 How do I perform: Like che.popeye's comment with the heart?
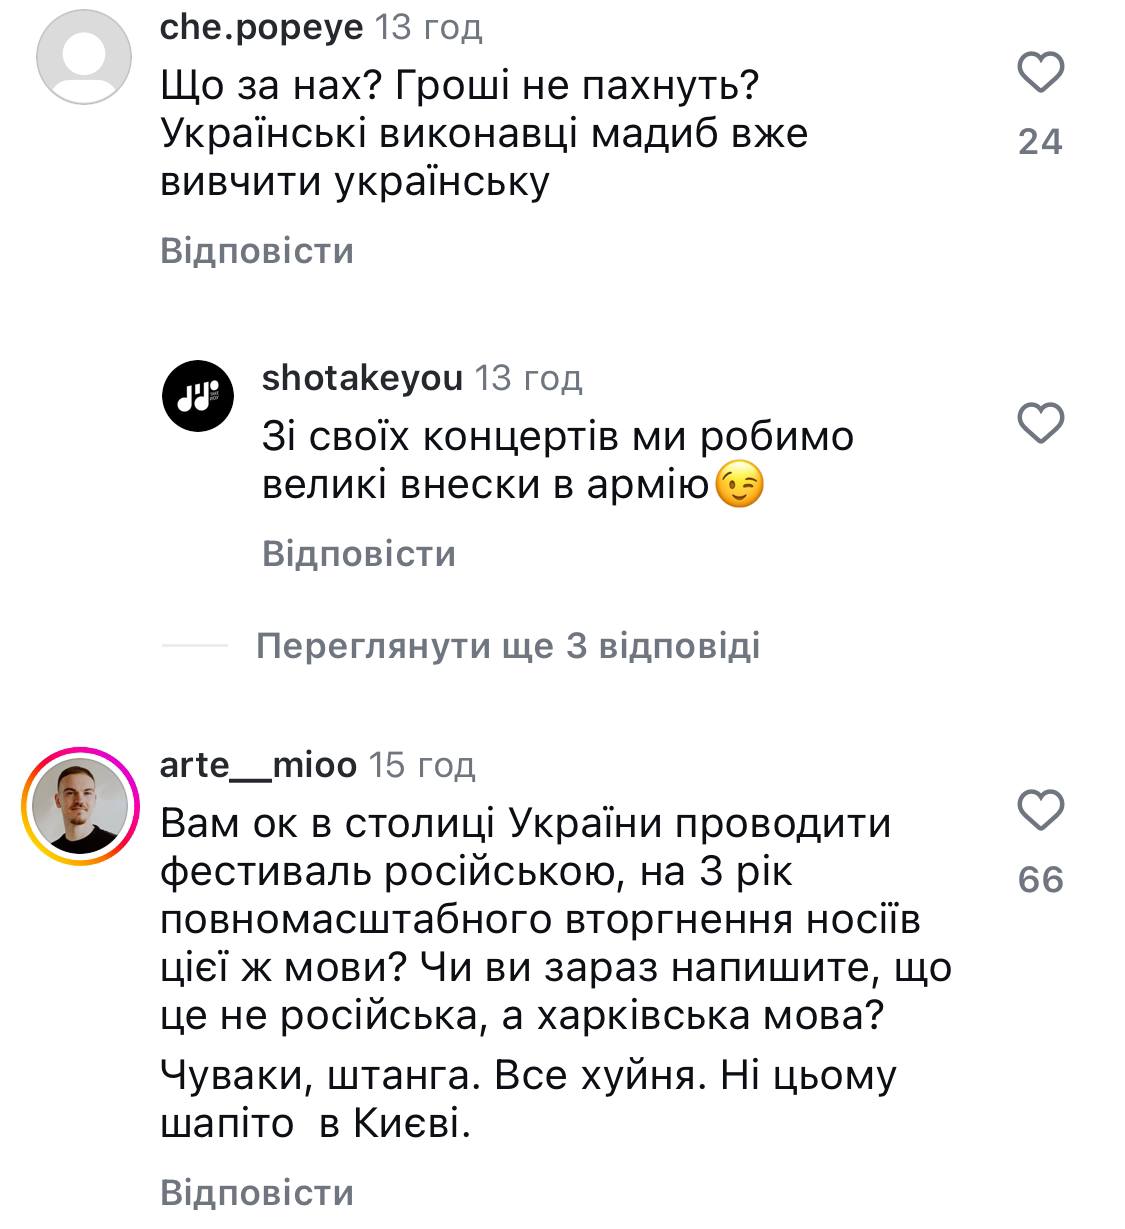coord(1040,73)
